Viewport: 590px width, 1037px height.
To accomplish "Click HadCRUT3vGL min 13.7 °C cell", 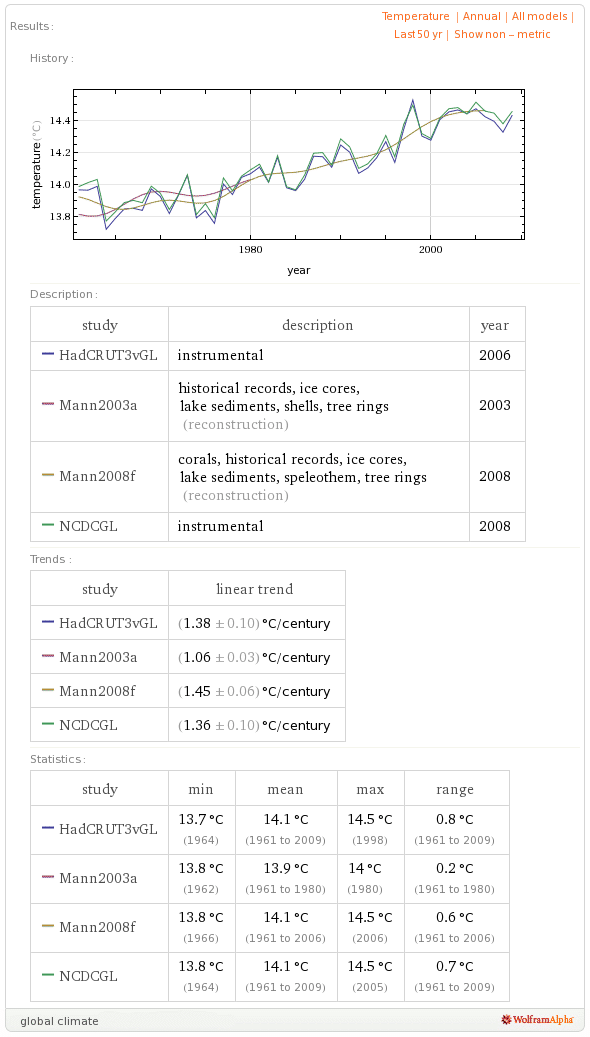I will 201,829.
